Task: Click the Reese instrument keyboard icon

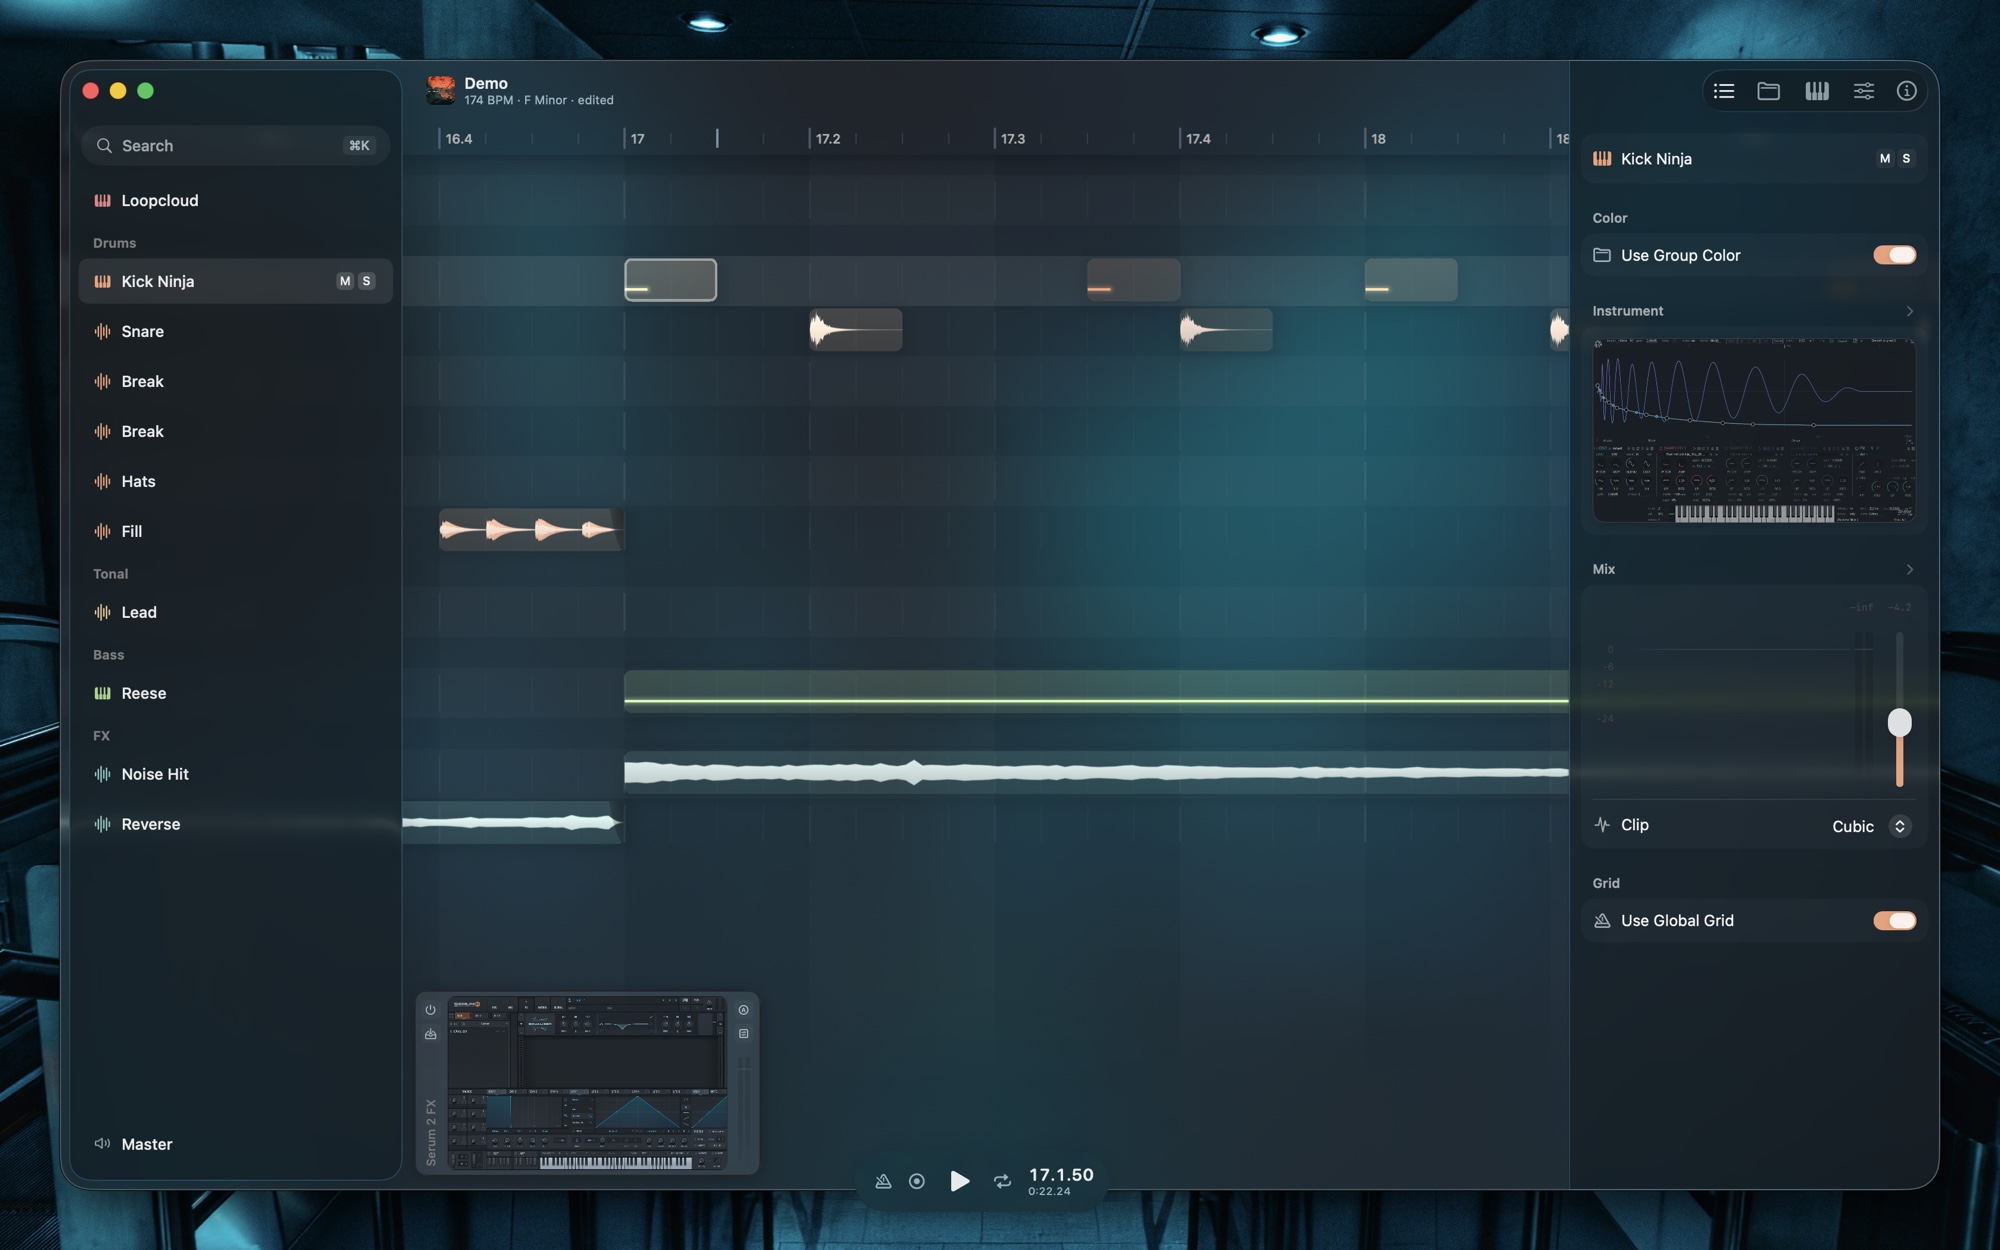Action: [x=102, y=693]
